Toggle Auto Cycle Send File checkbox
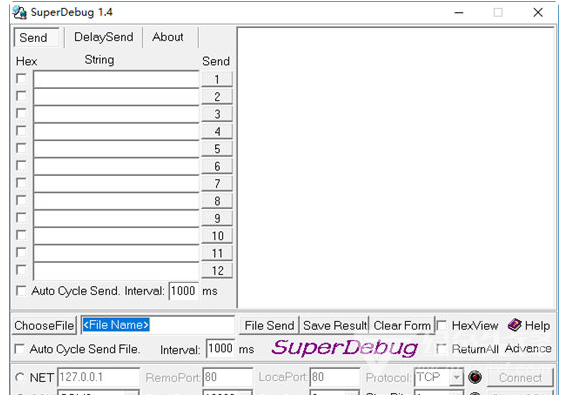The image size is (568, 395). coord(20,349)
